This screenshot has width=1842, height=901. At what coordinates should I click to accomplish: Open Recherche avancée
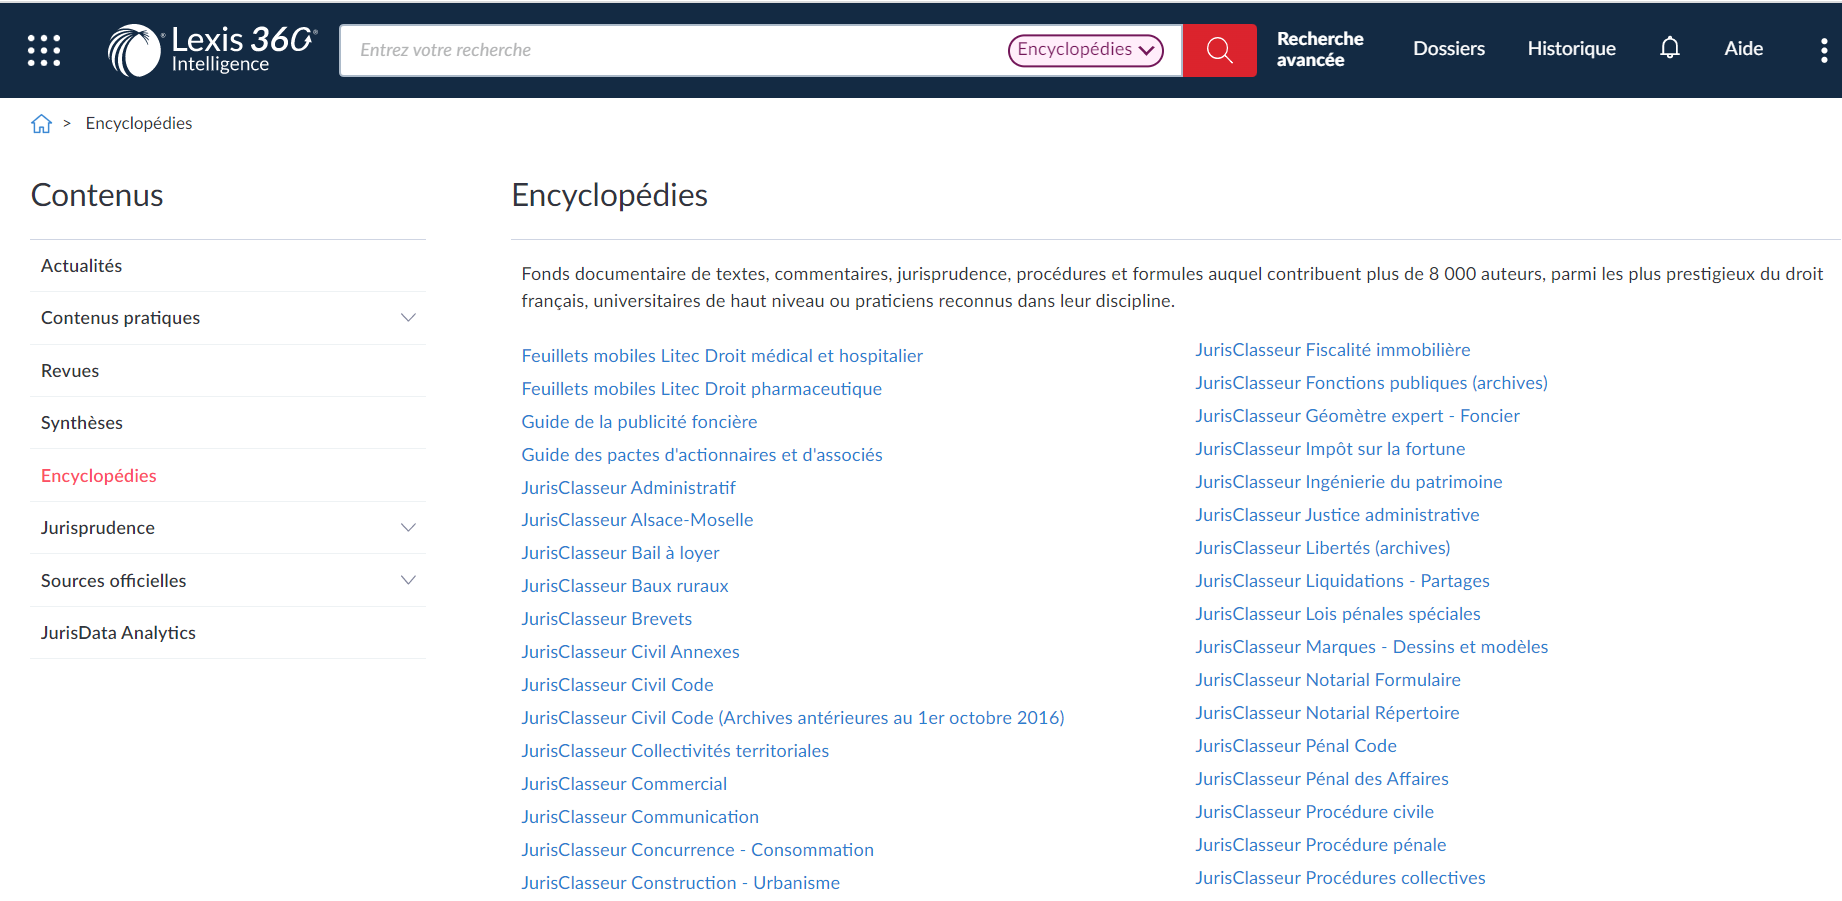[1319, 47]
